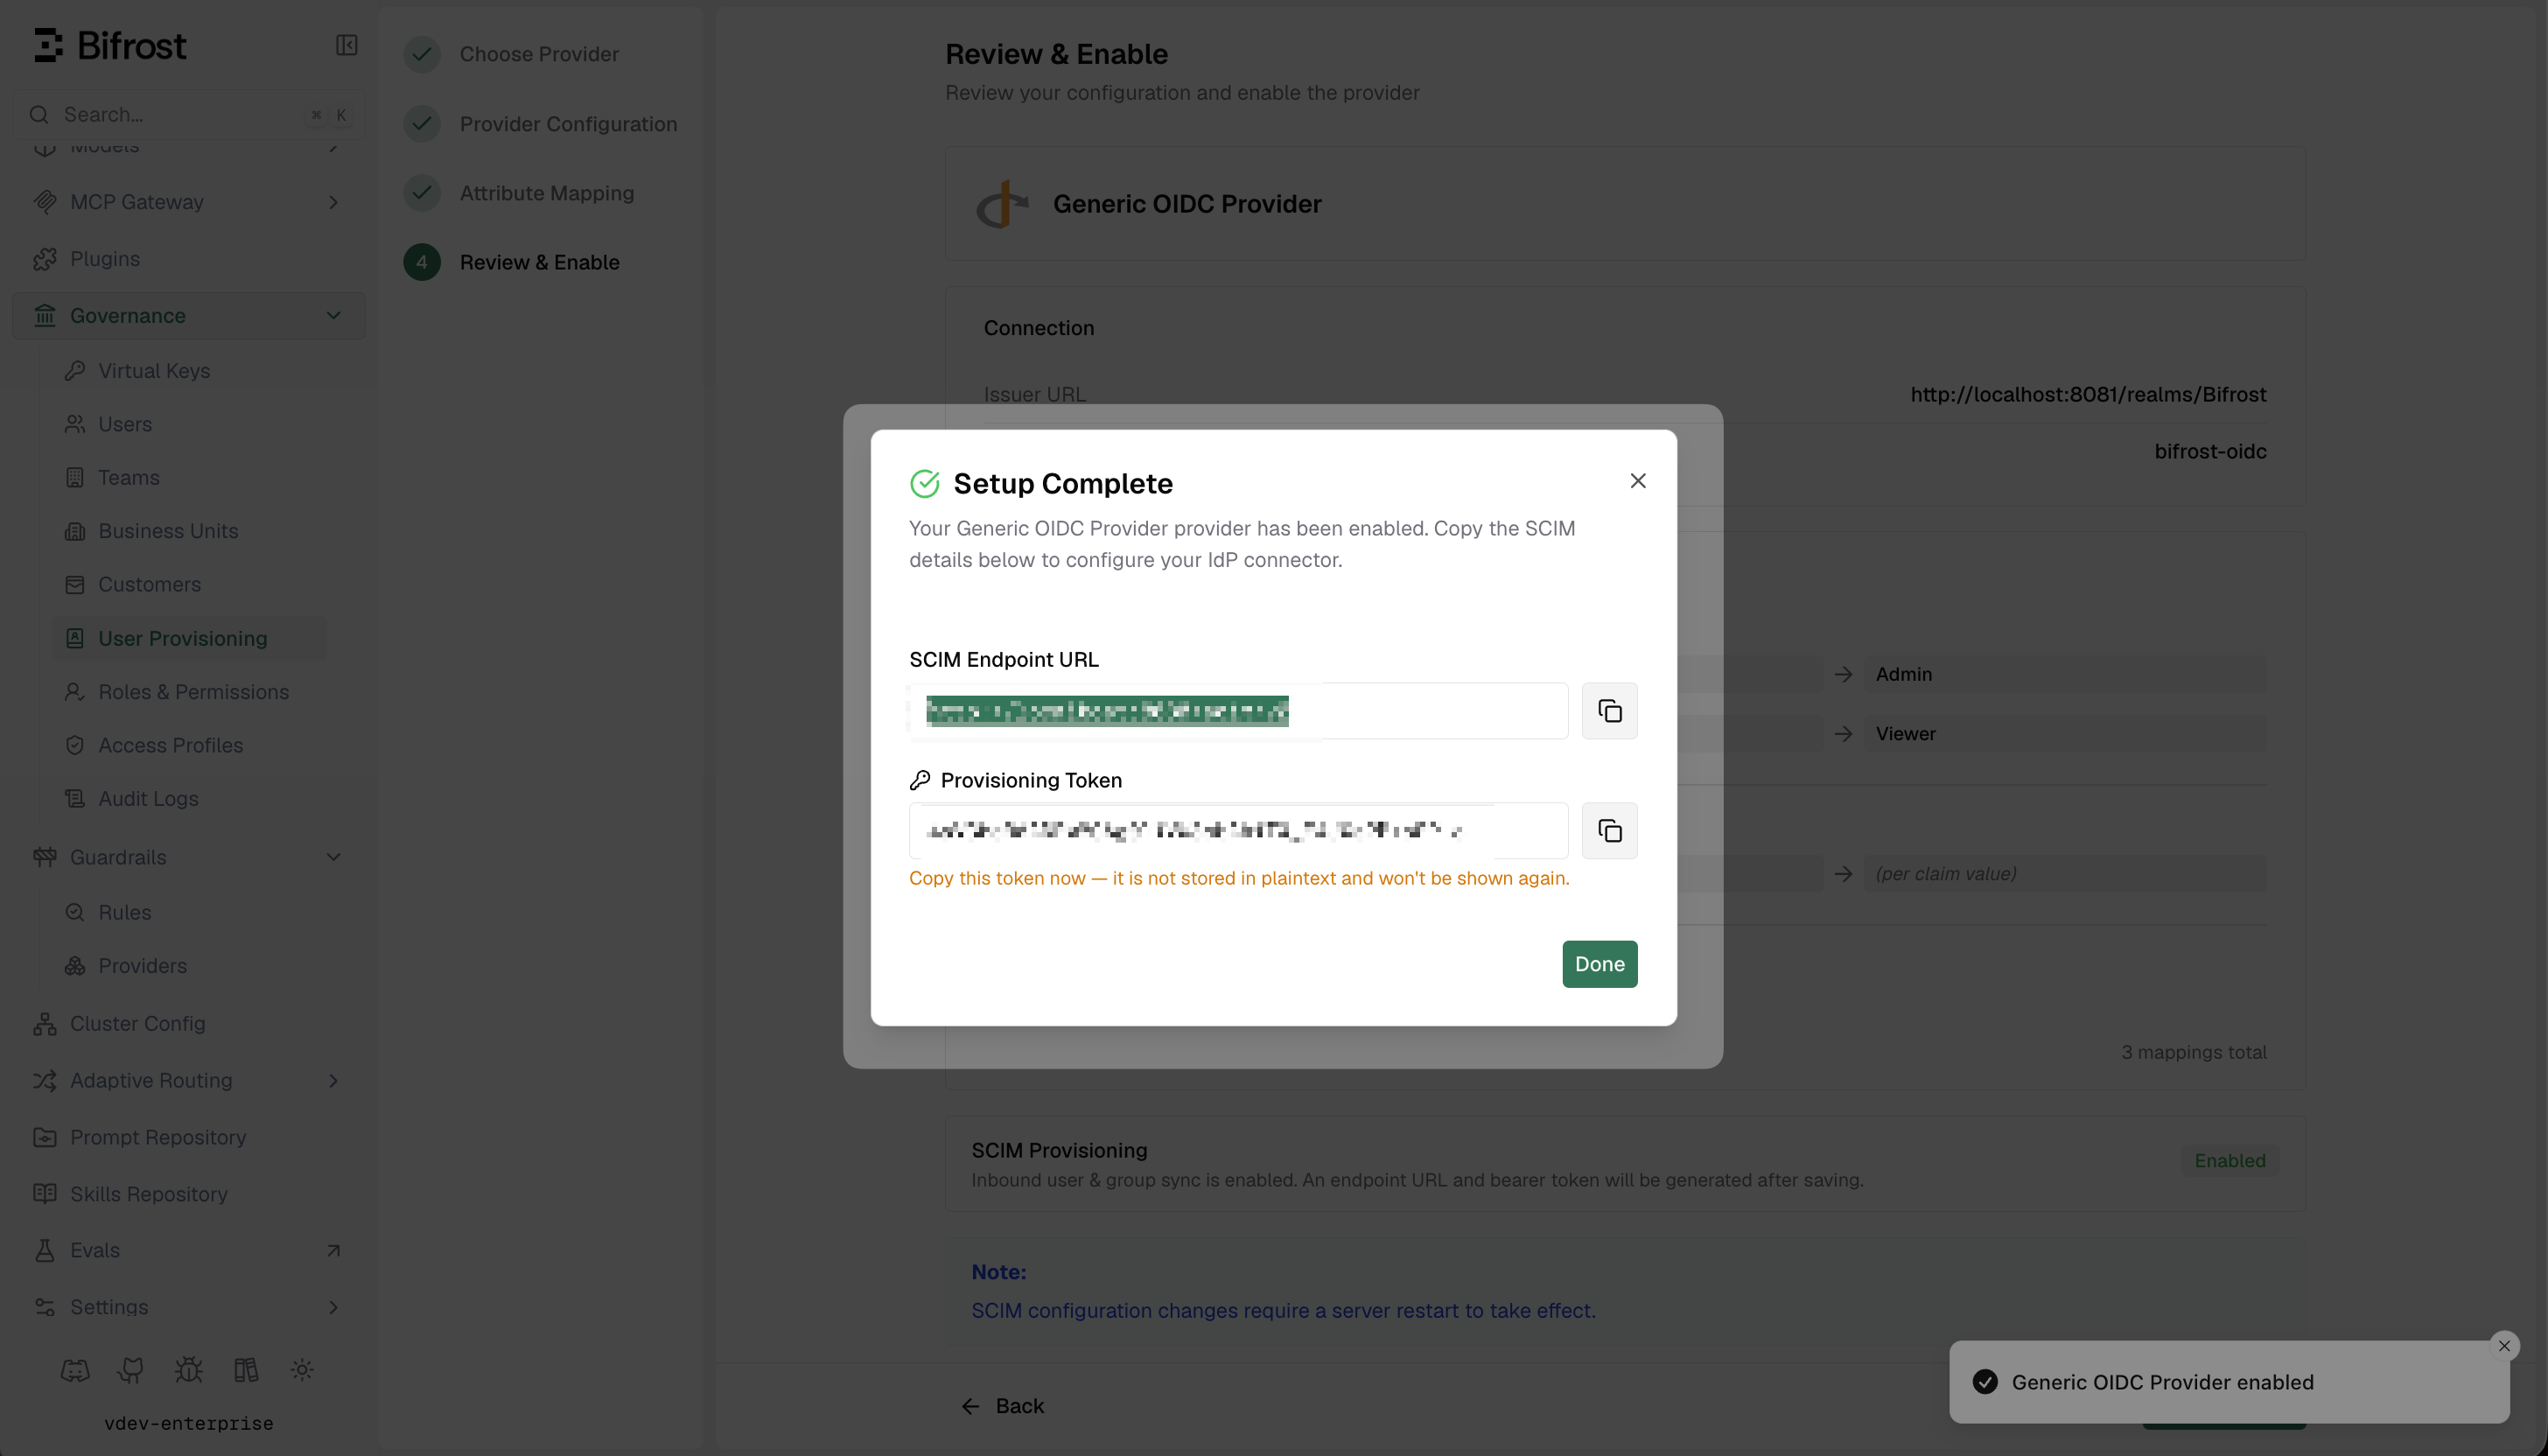Go to the Choose Provider step
The width and height of the screenshot is (2548, 1456).
coord(511,54)
